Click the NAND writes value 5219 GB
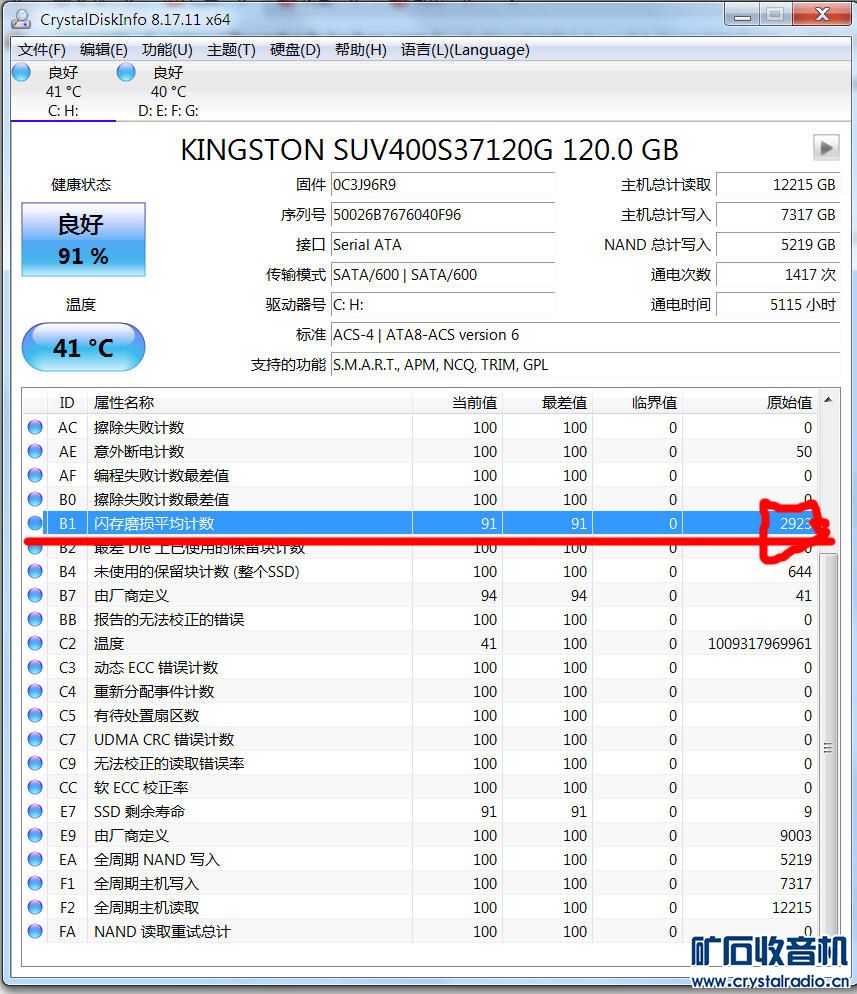 click(778, 245)
